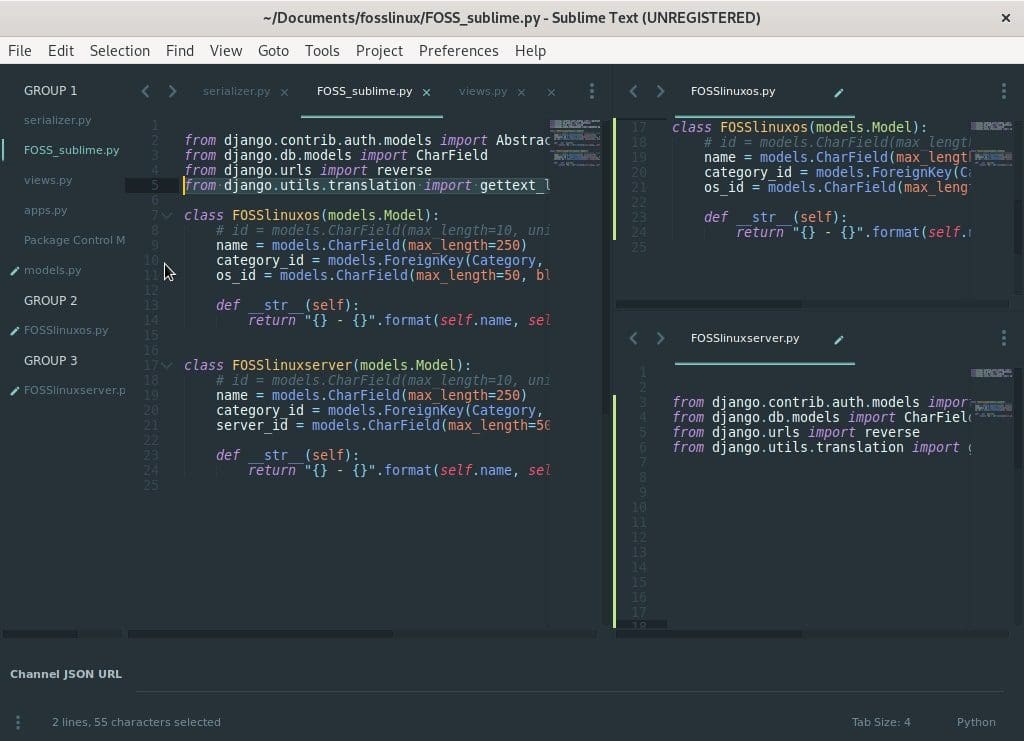Screen dimensions: 1024x741
Task: Open the three-dot menu of the FOSSlinuxserver.py pane
Action: click(1003, 338)
